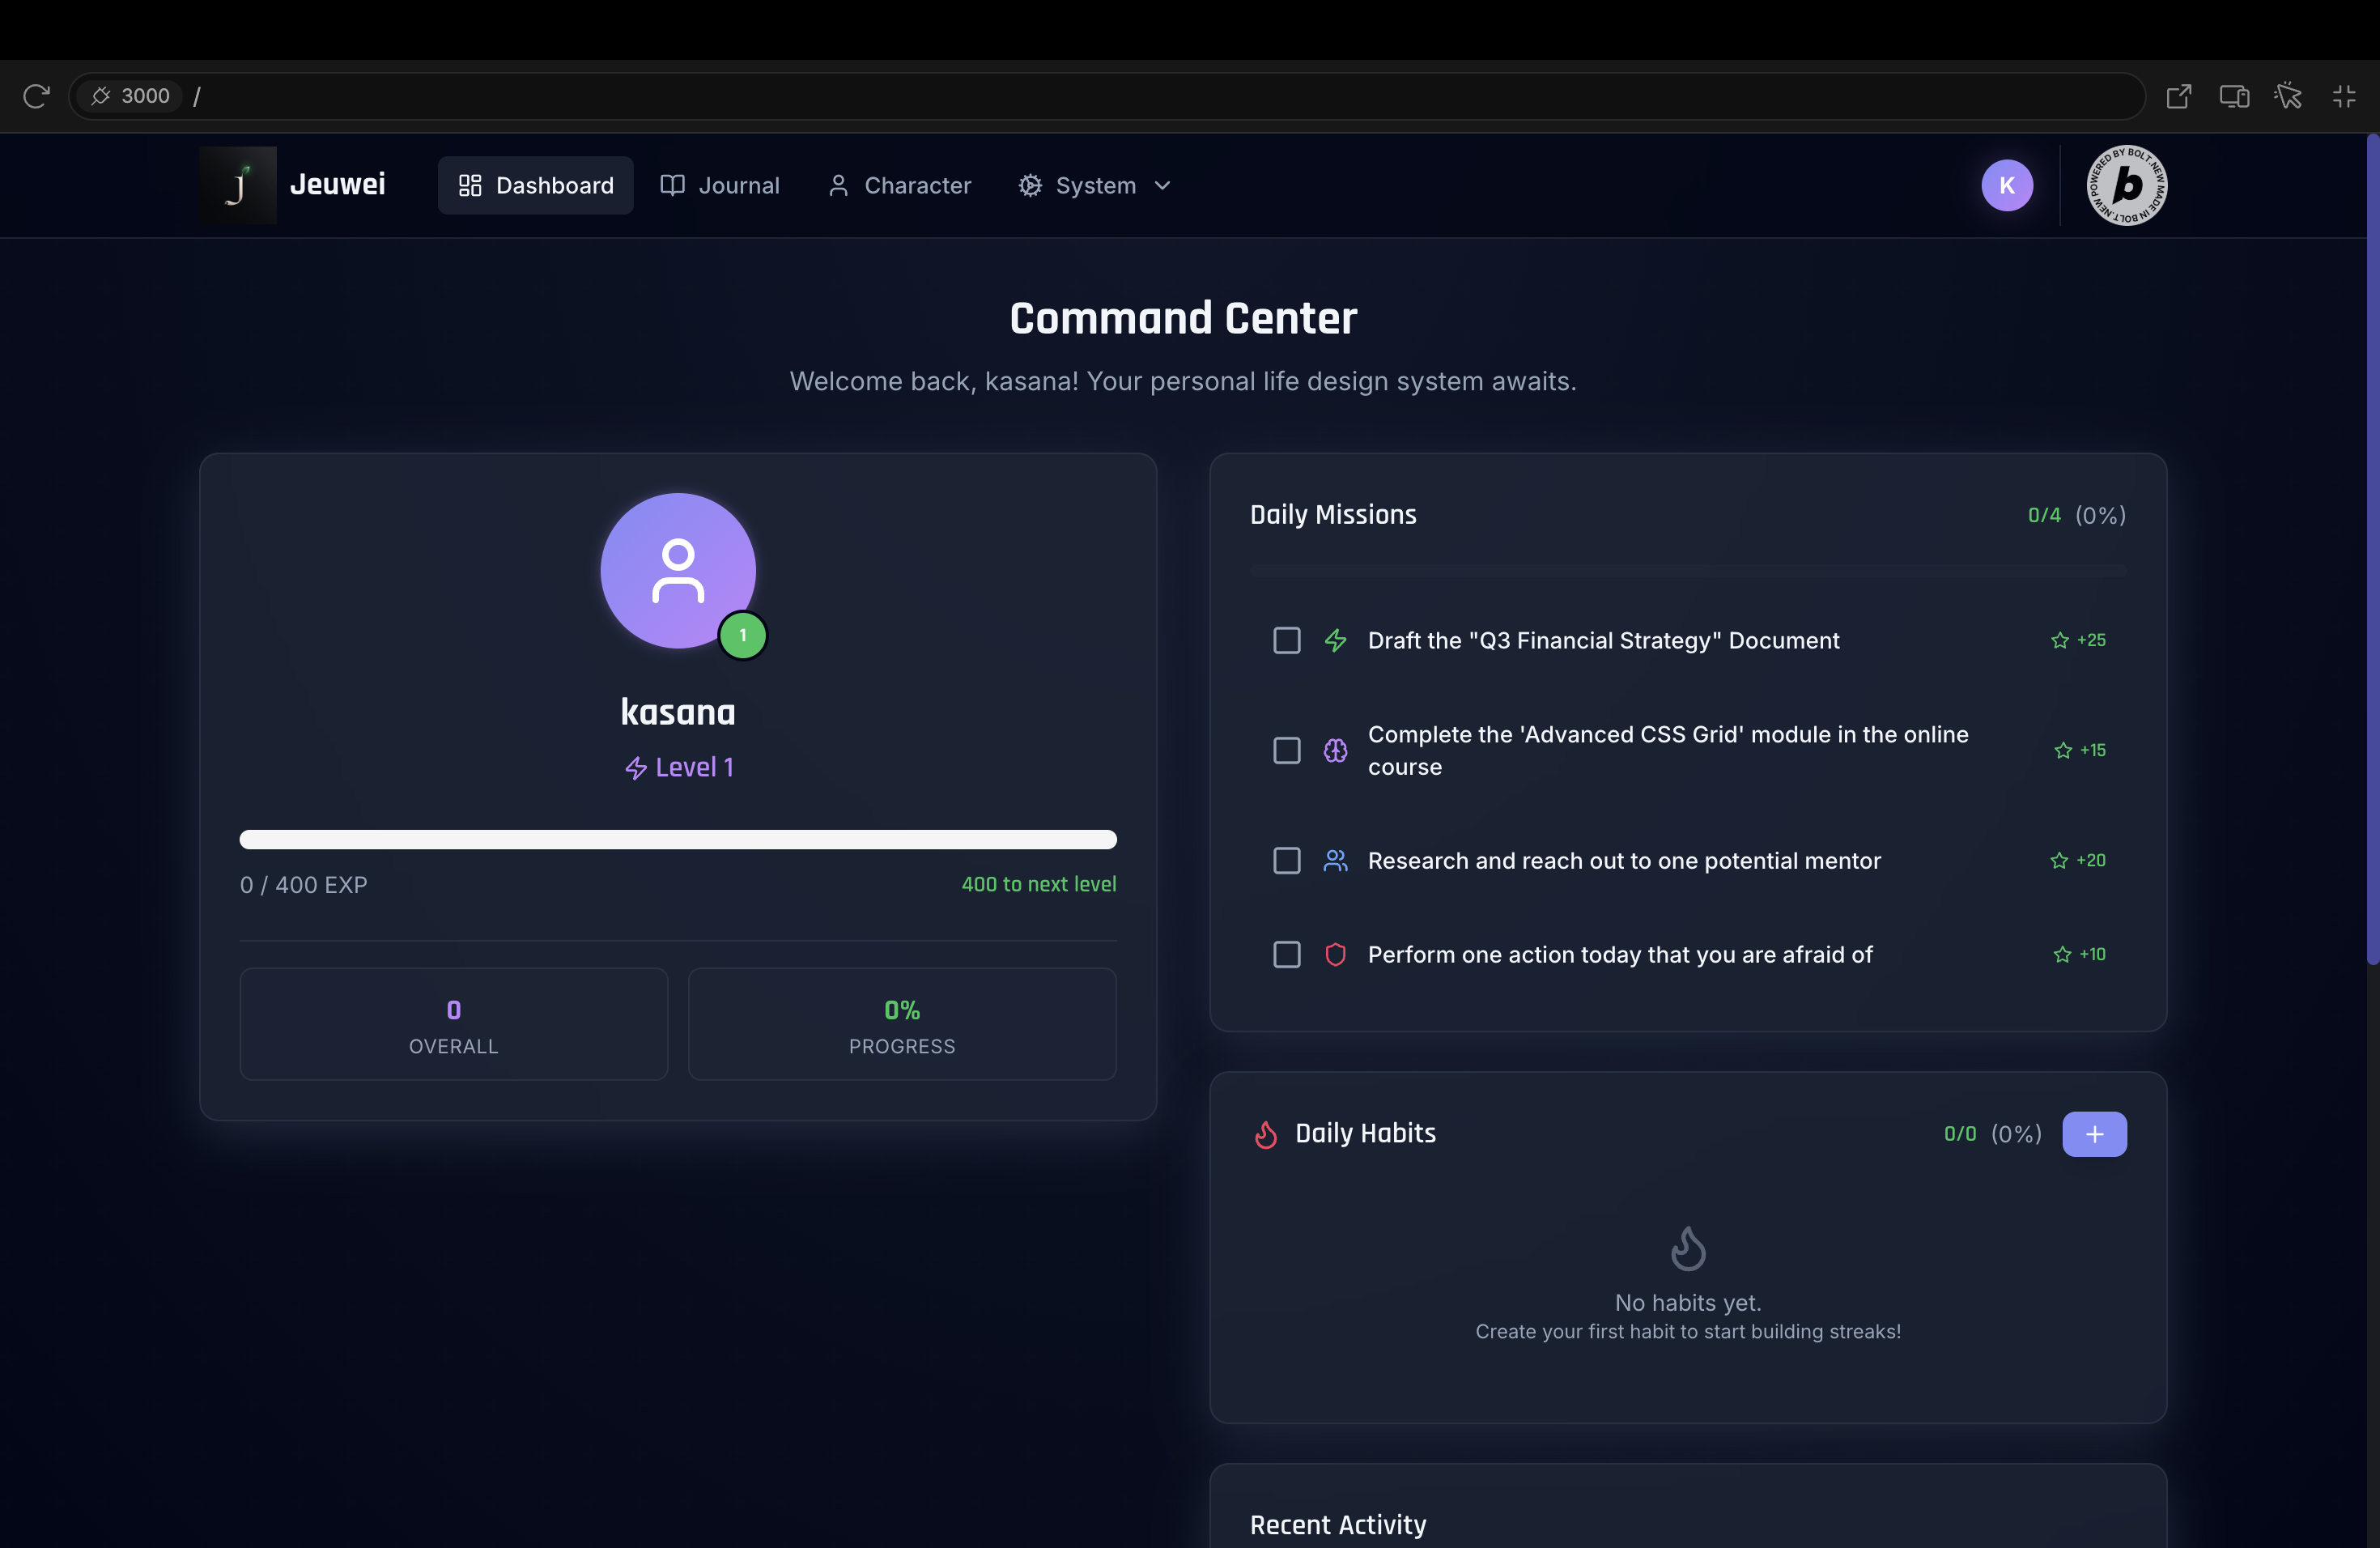The width and height of the screenshot is (2380, 1548).
Task: Expand the System dropdown menu
Action: pos(1095,185)
